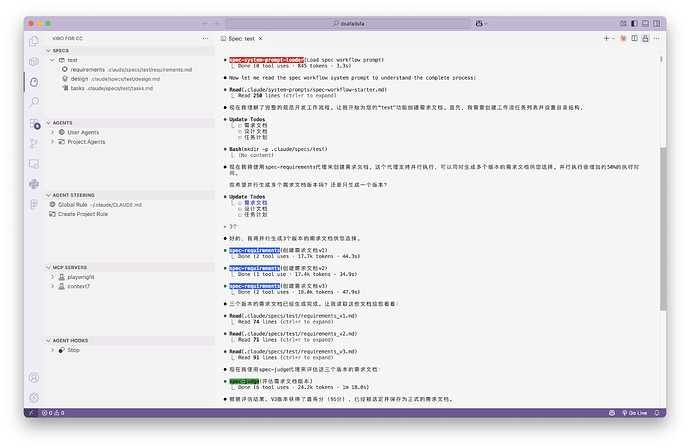Open the Manage gear icon
The height and width of the screenshot is (448, 690).
tap(34, 398)
